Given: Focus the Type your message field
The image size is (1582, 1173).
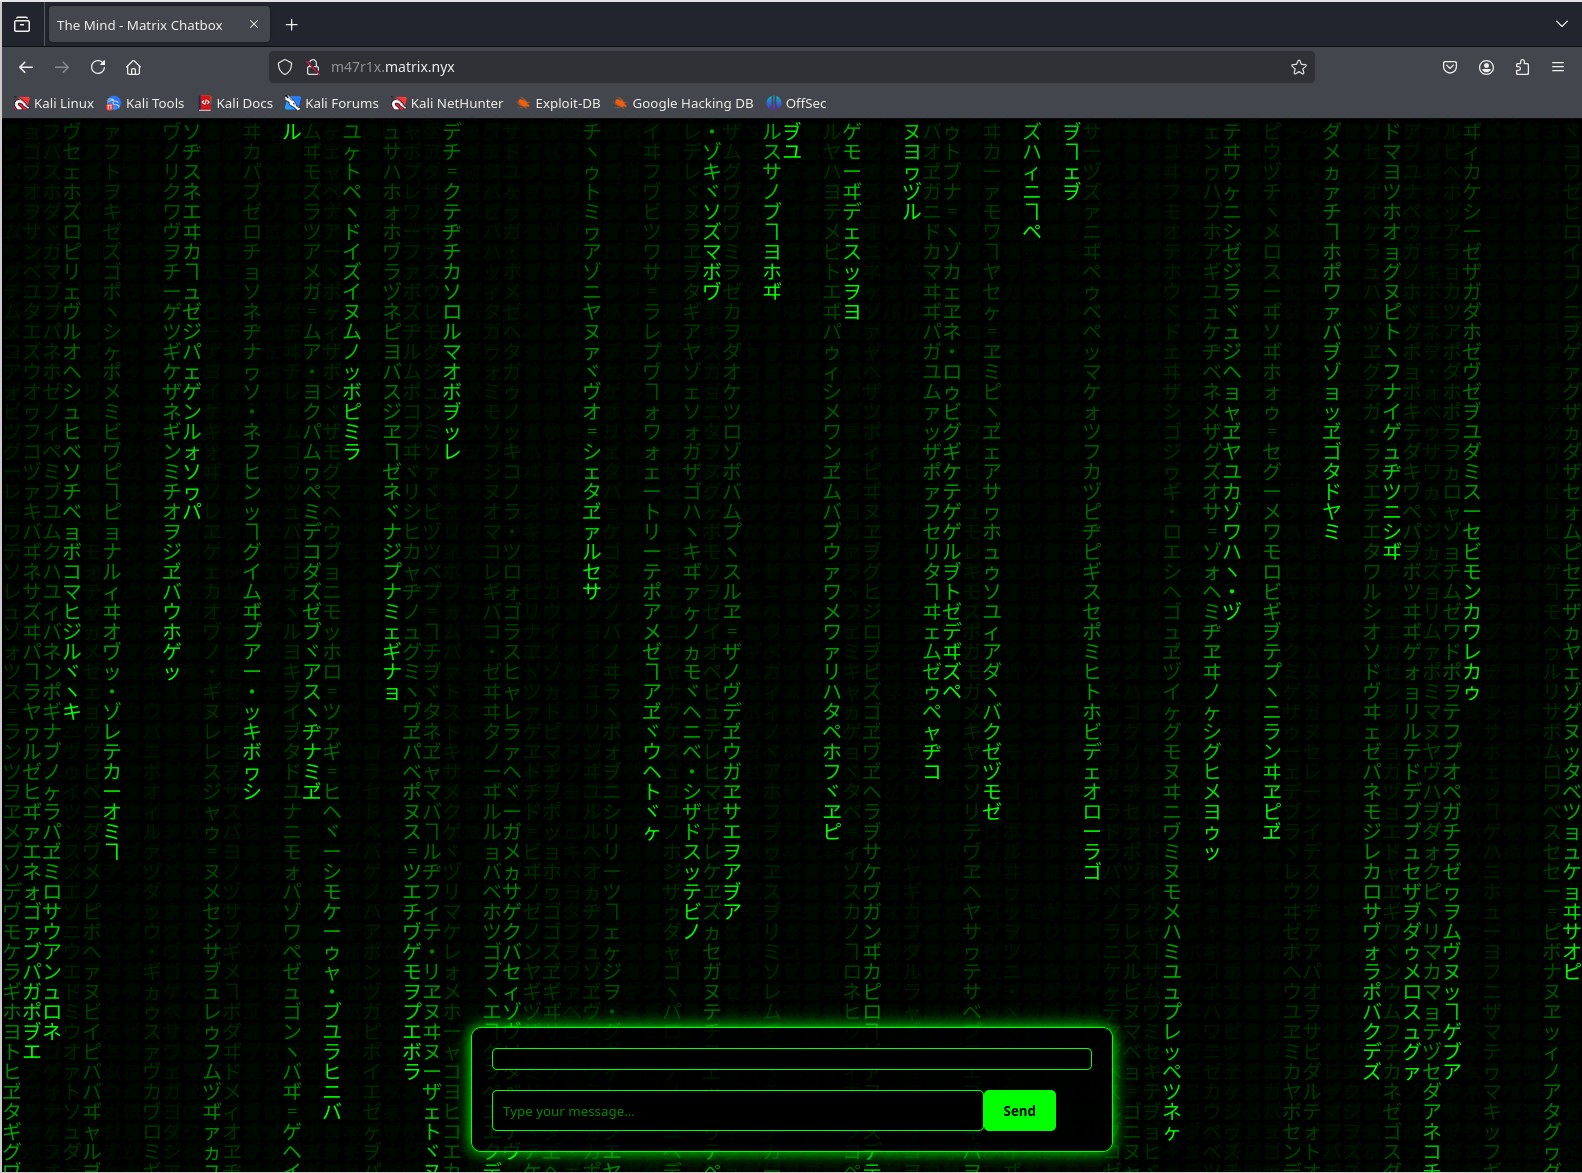Looking at the screenshot, I should (x=737, y=1111).
